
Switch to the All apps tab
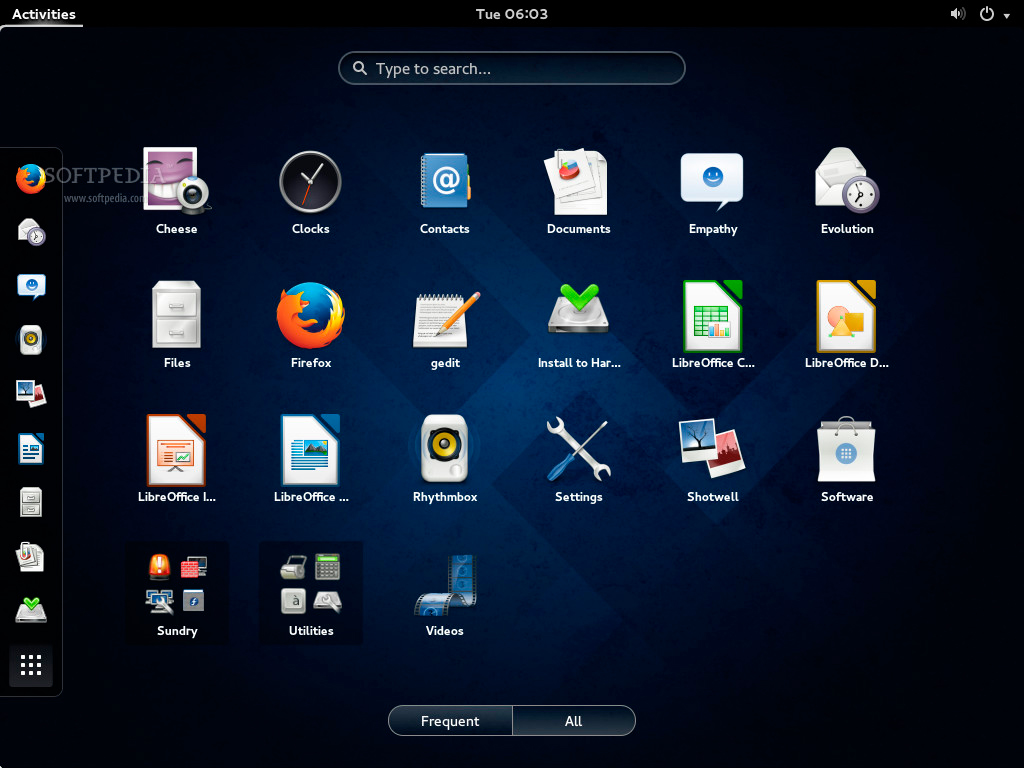pos(573,721)
